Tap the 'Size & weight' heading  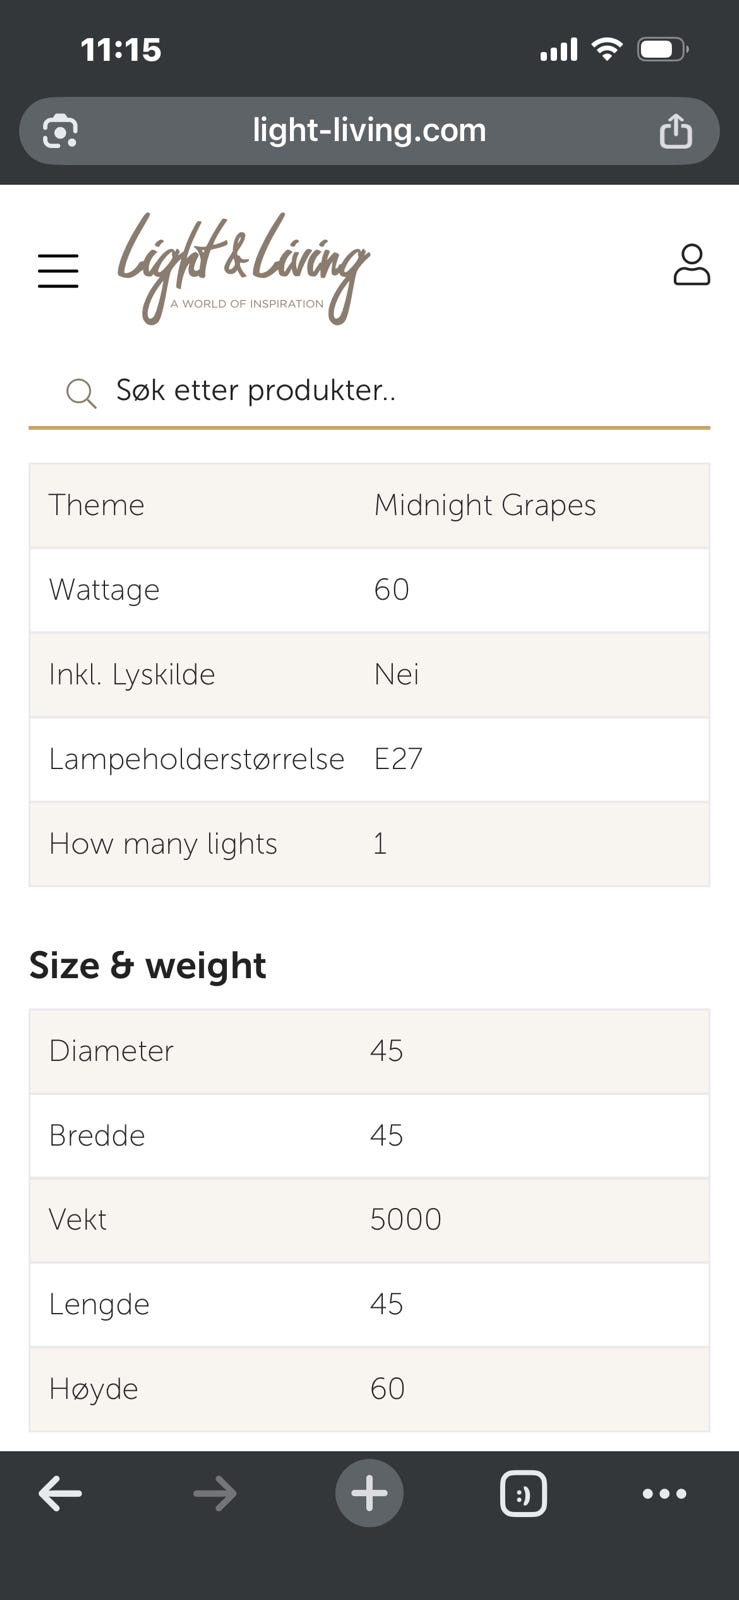(x=148, y=966)
